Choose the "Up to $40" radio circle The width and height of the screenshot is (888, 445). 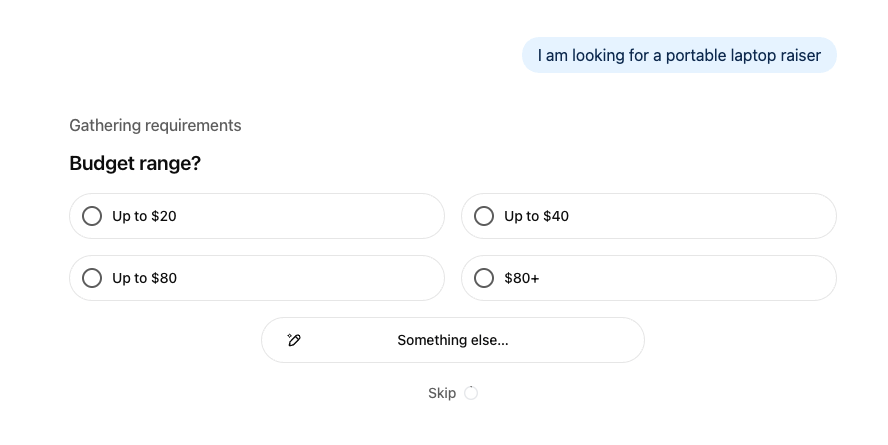pyautogui.click(x=484, y=216)
